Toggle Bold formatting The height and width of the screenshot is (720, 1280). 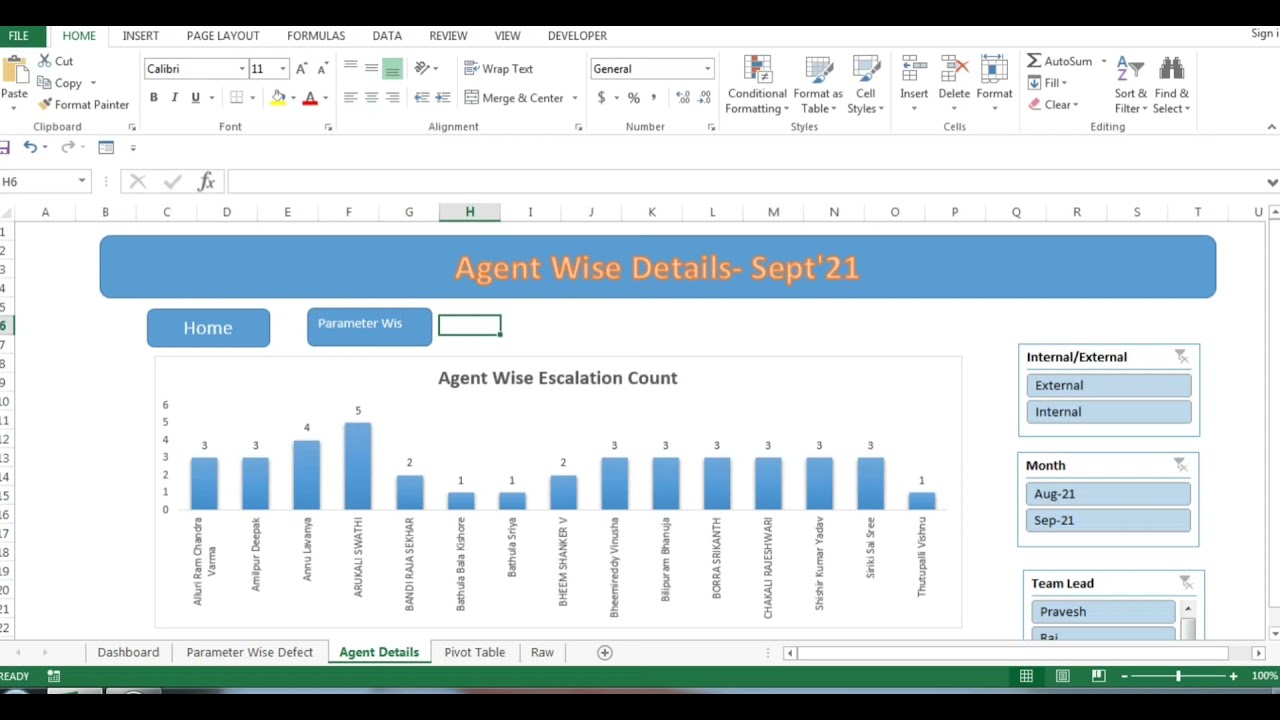click(153, 97)
